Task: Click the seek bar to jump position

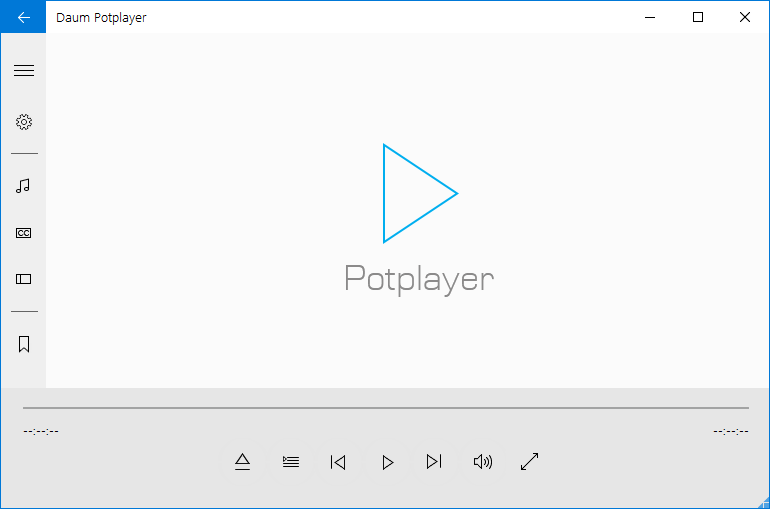Action: tap(385, 408)
